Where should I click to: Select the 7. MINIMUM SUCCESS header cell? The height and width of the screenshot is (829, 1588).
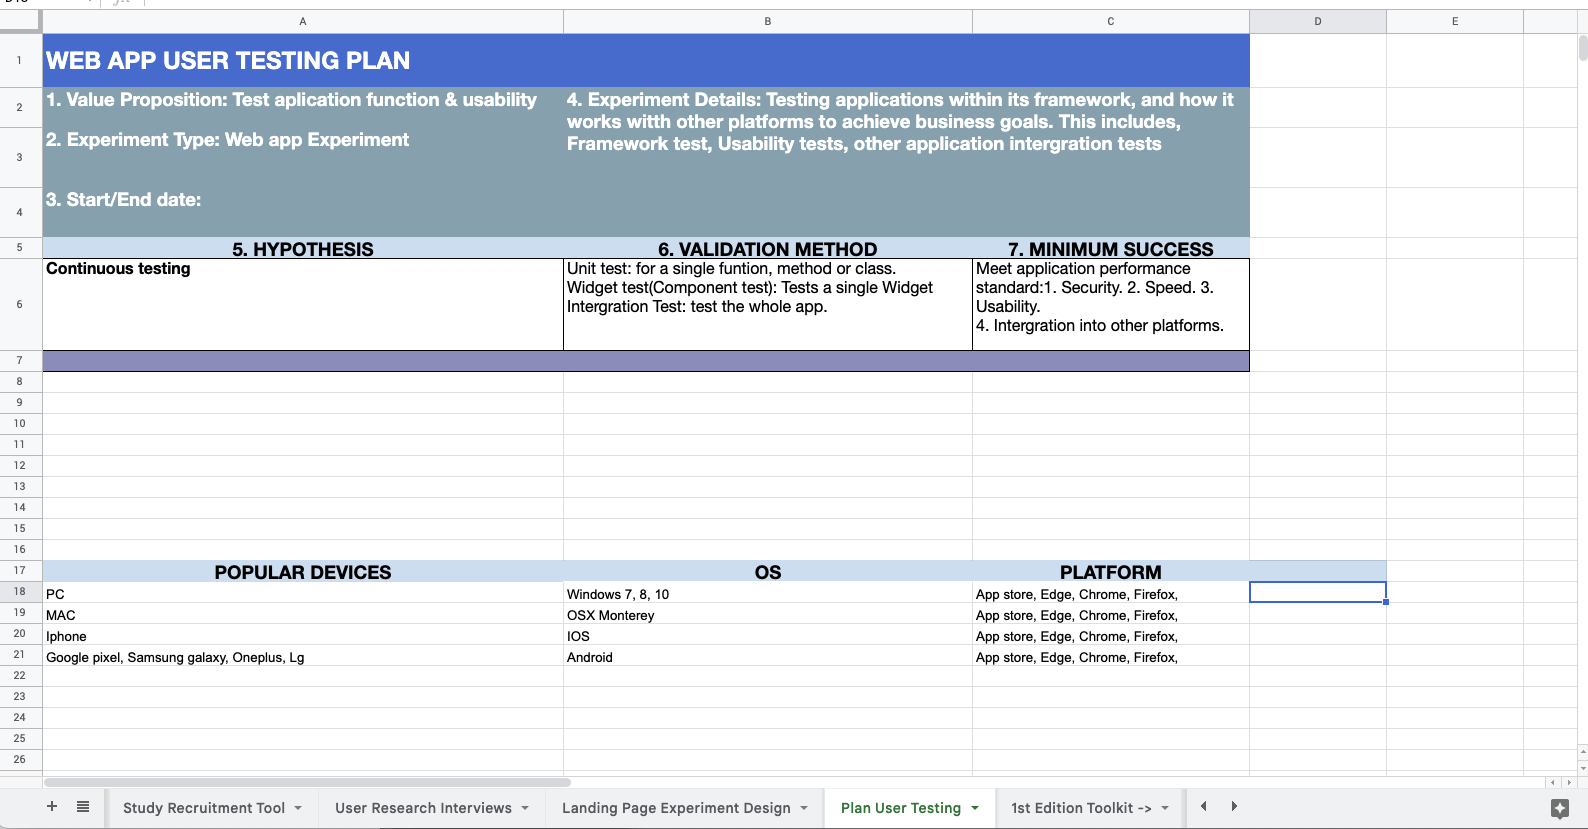[x=1111, y=248]
